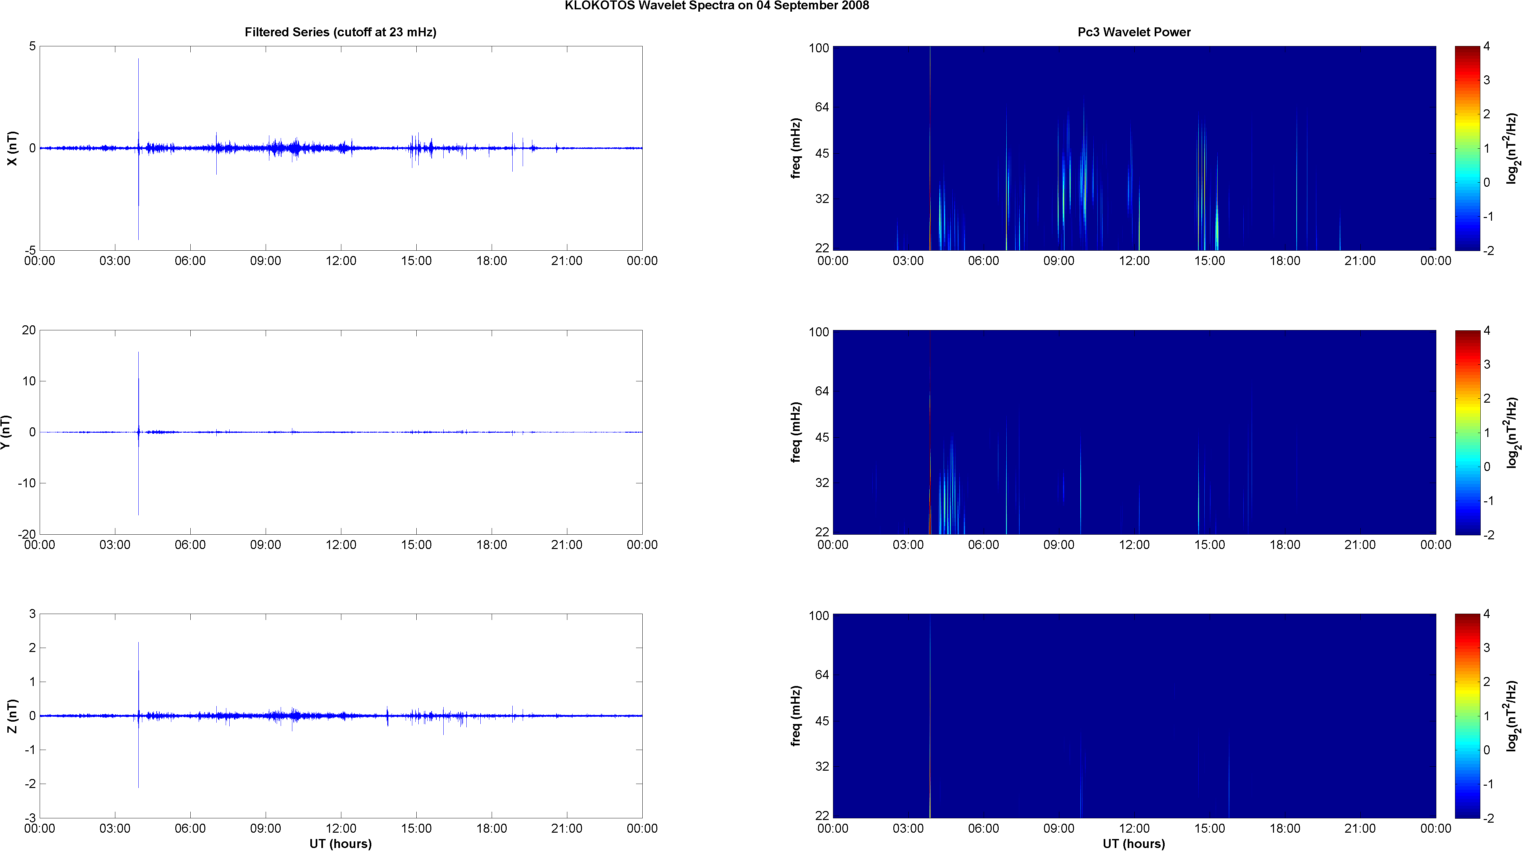This screenshot has width=1522, height=851.
Task: Click the colorbar beside the bottom wavelet plot
Action: coord(1466,716)
